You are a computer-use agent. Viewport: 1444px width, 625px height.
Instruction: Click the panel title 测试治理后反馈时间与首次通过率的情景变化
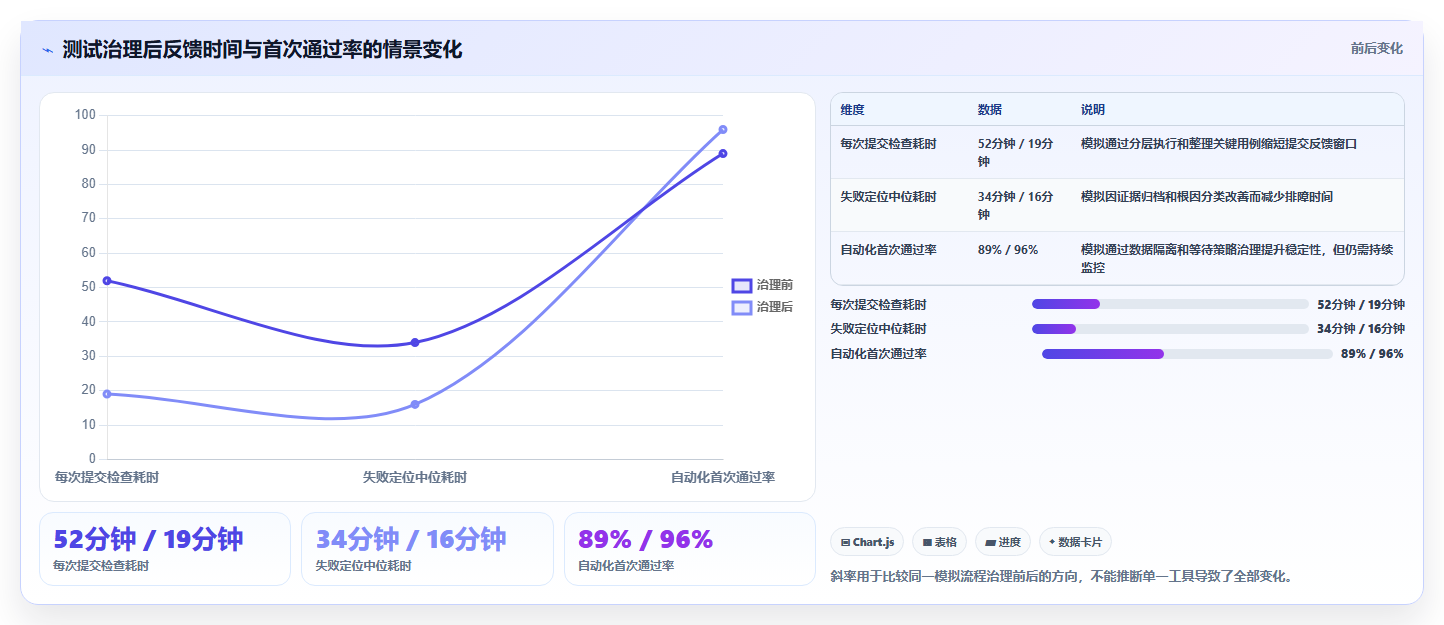pos(262,50)
